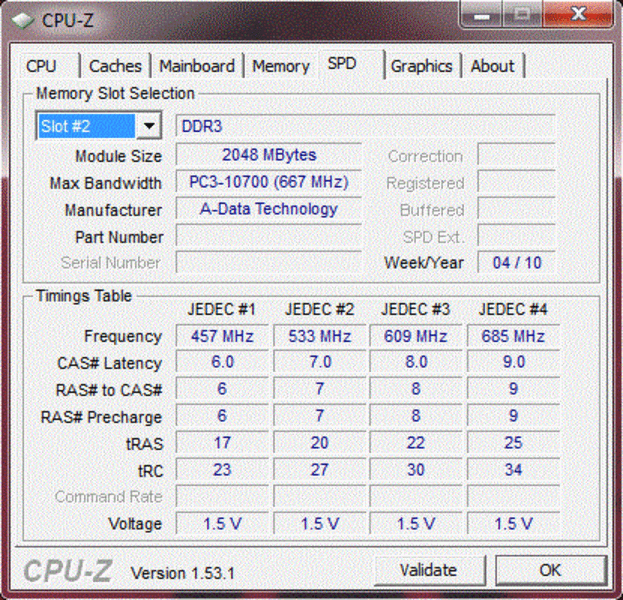Screen dimensions: 623x600
Task: Go to the Mainboard tab
Action: [197, 66]
